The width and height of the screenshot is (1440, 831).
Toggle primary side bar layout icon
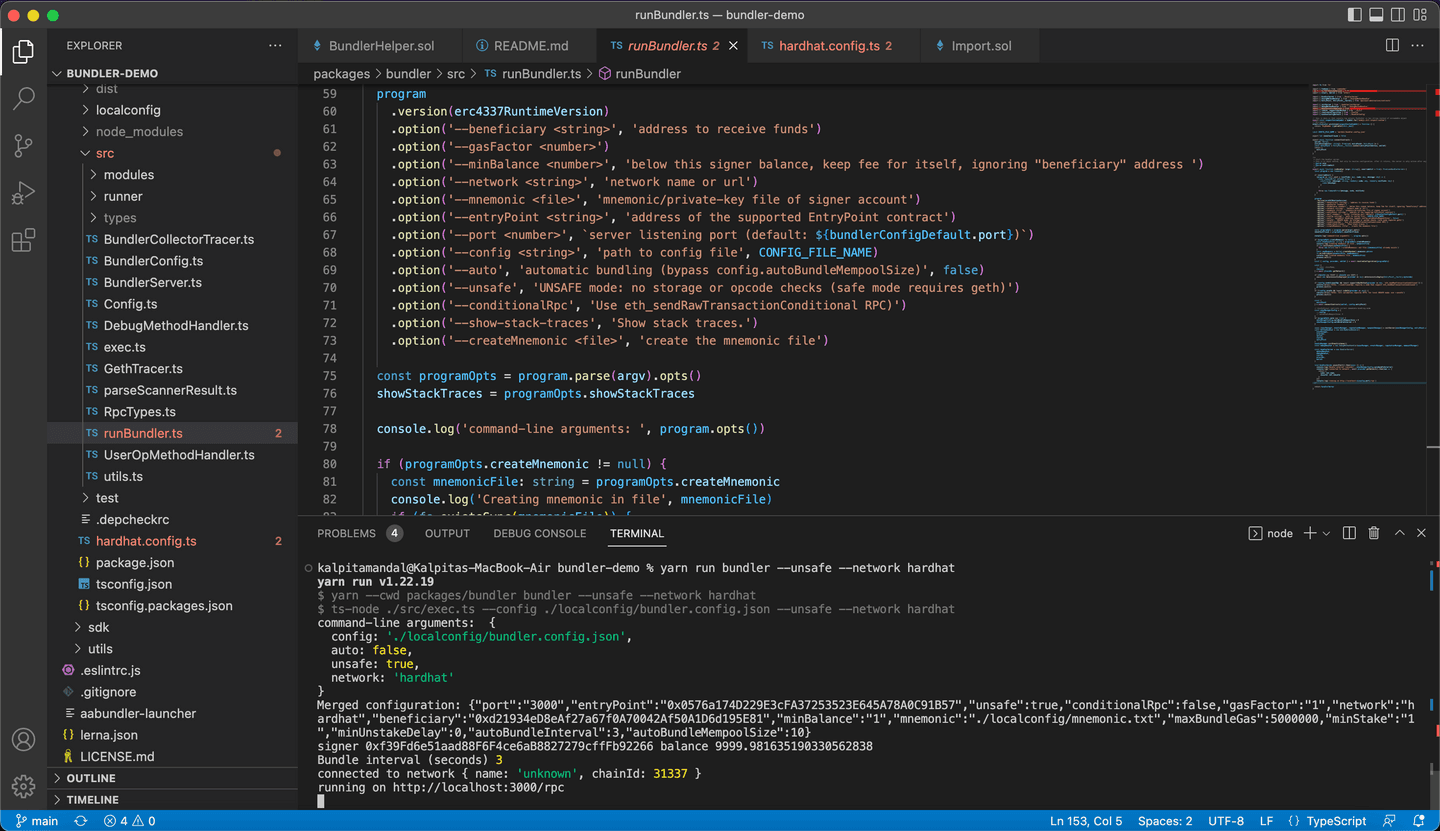point(1355,15)
